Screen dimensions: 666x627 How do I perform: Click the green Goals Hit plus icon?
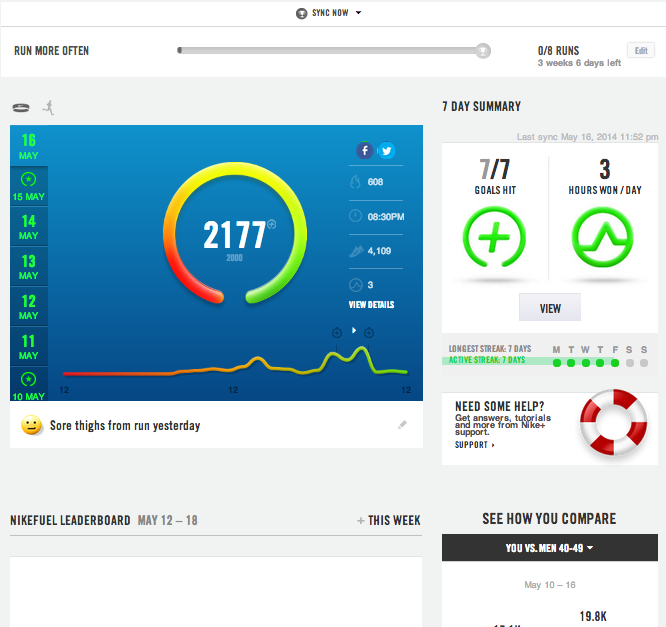point(494,237)
